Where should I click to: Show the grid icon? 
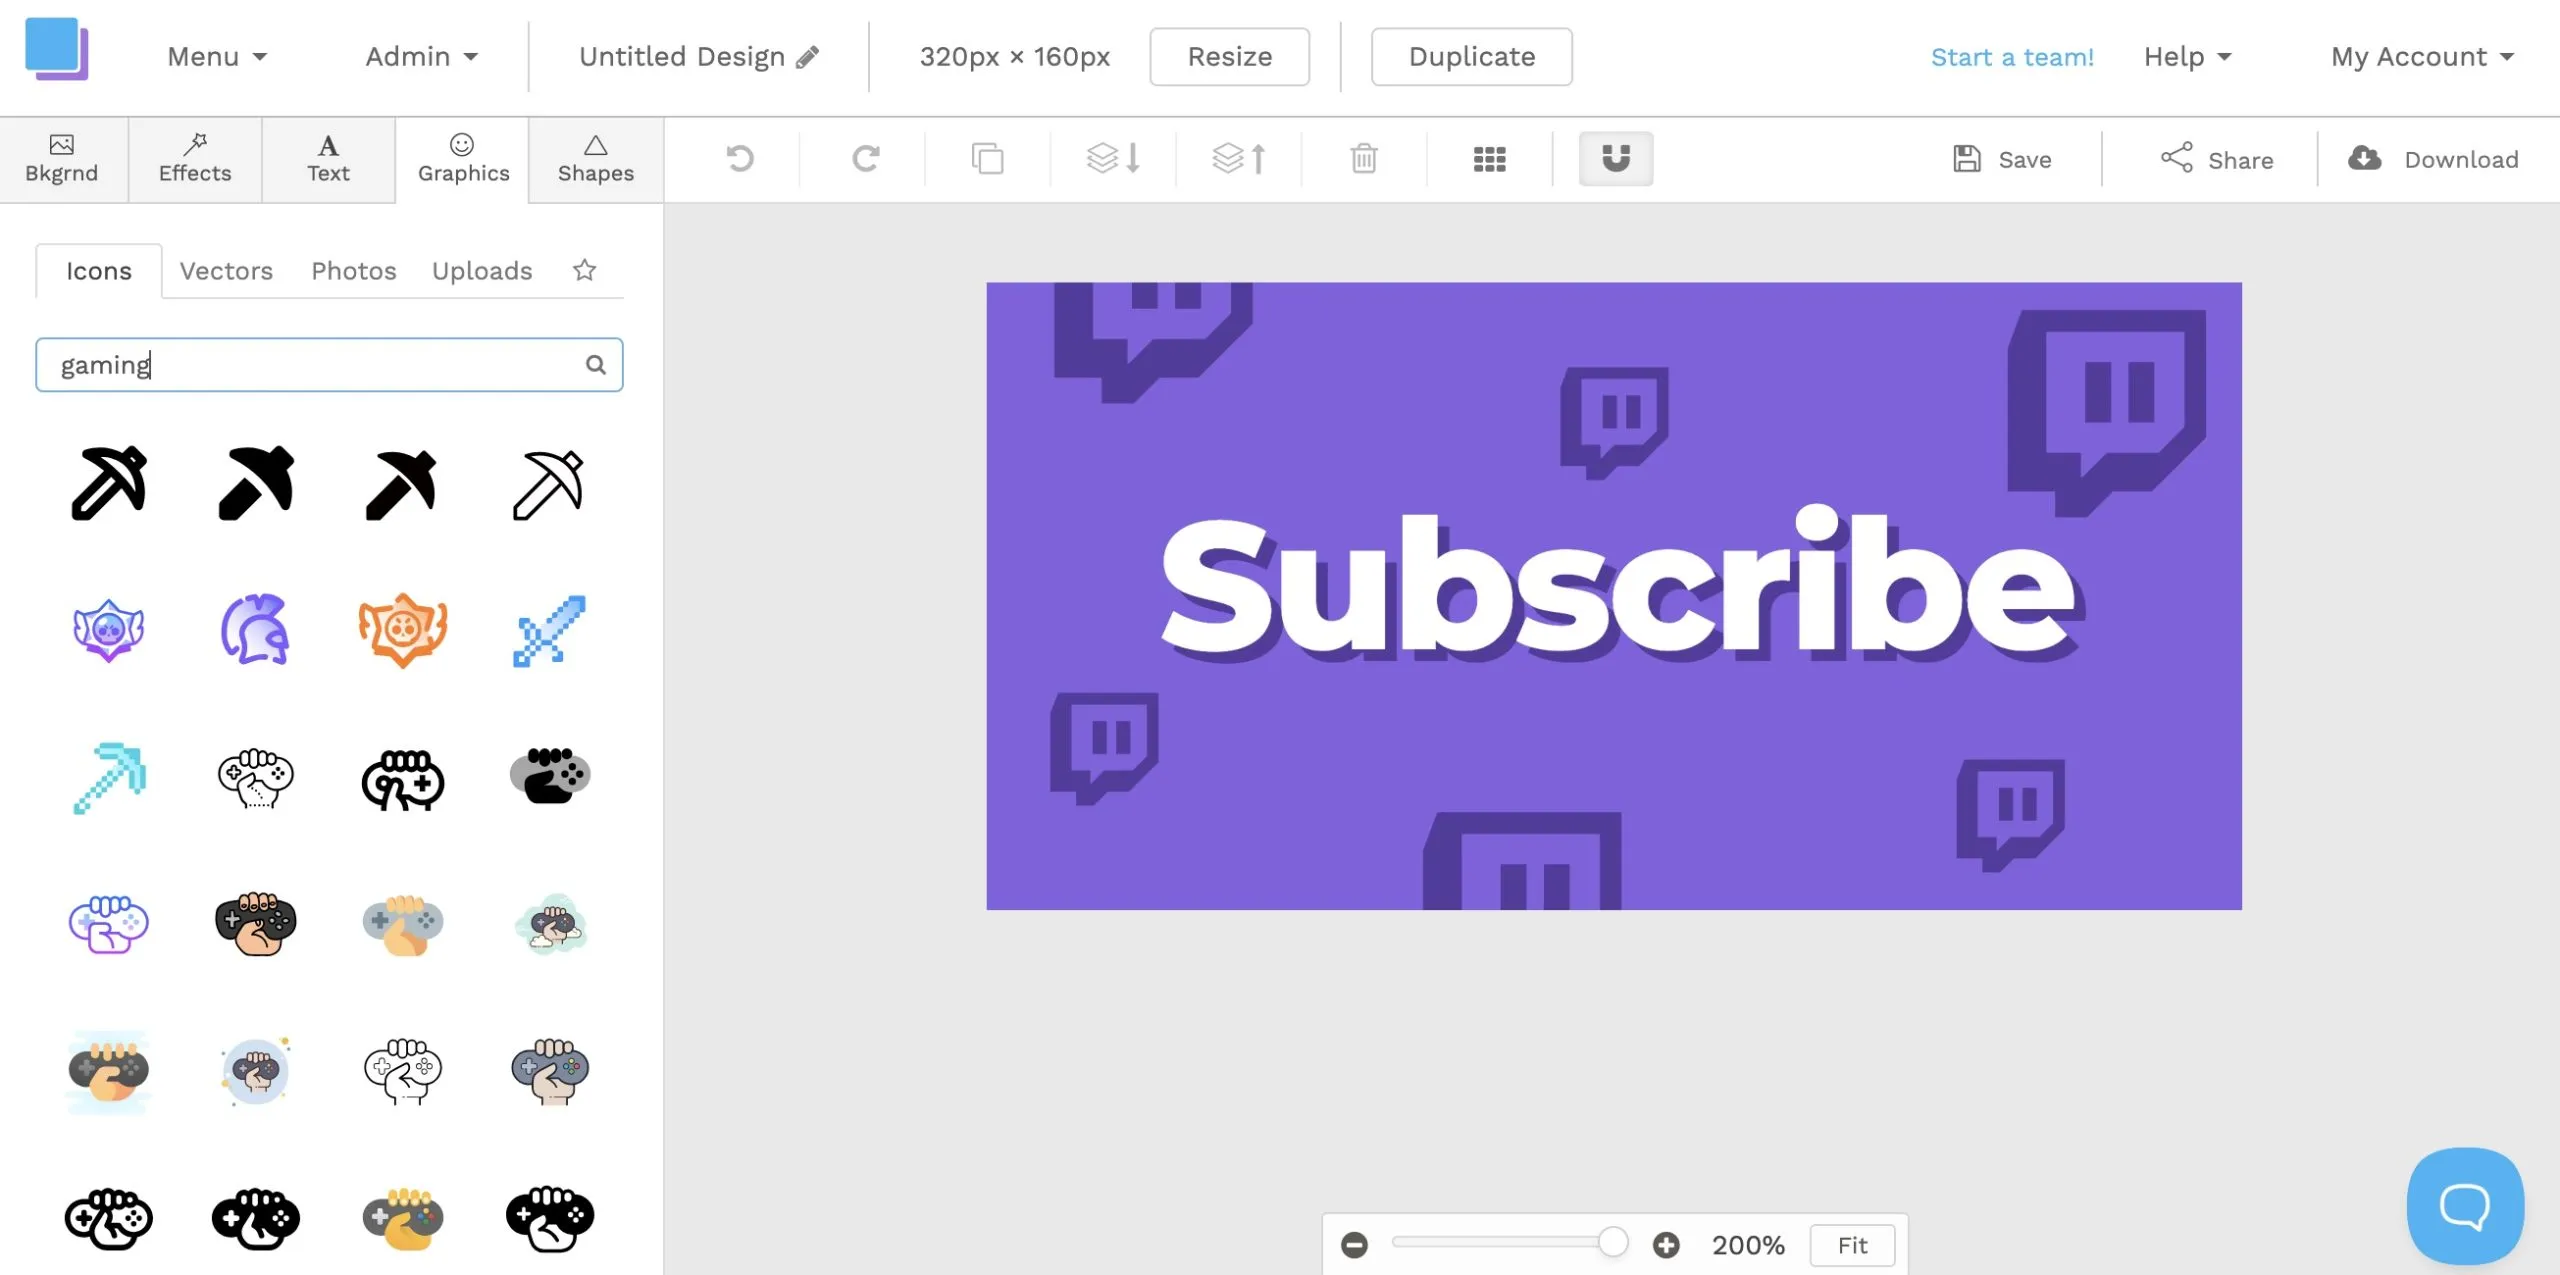point(1490,159)
